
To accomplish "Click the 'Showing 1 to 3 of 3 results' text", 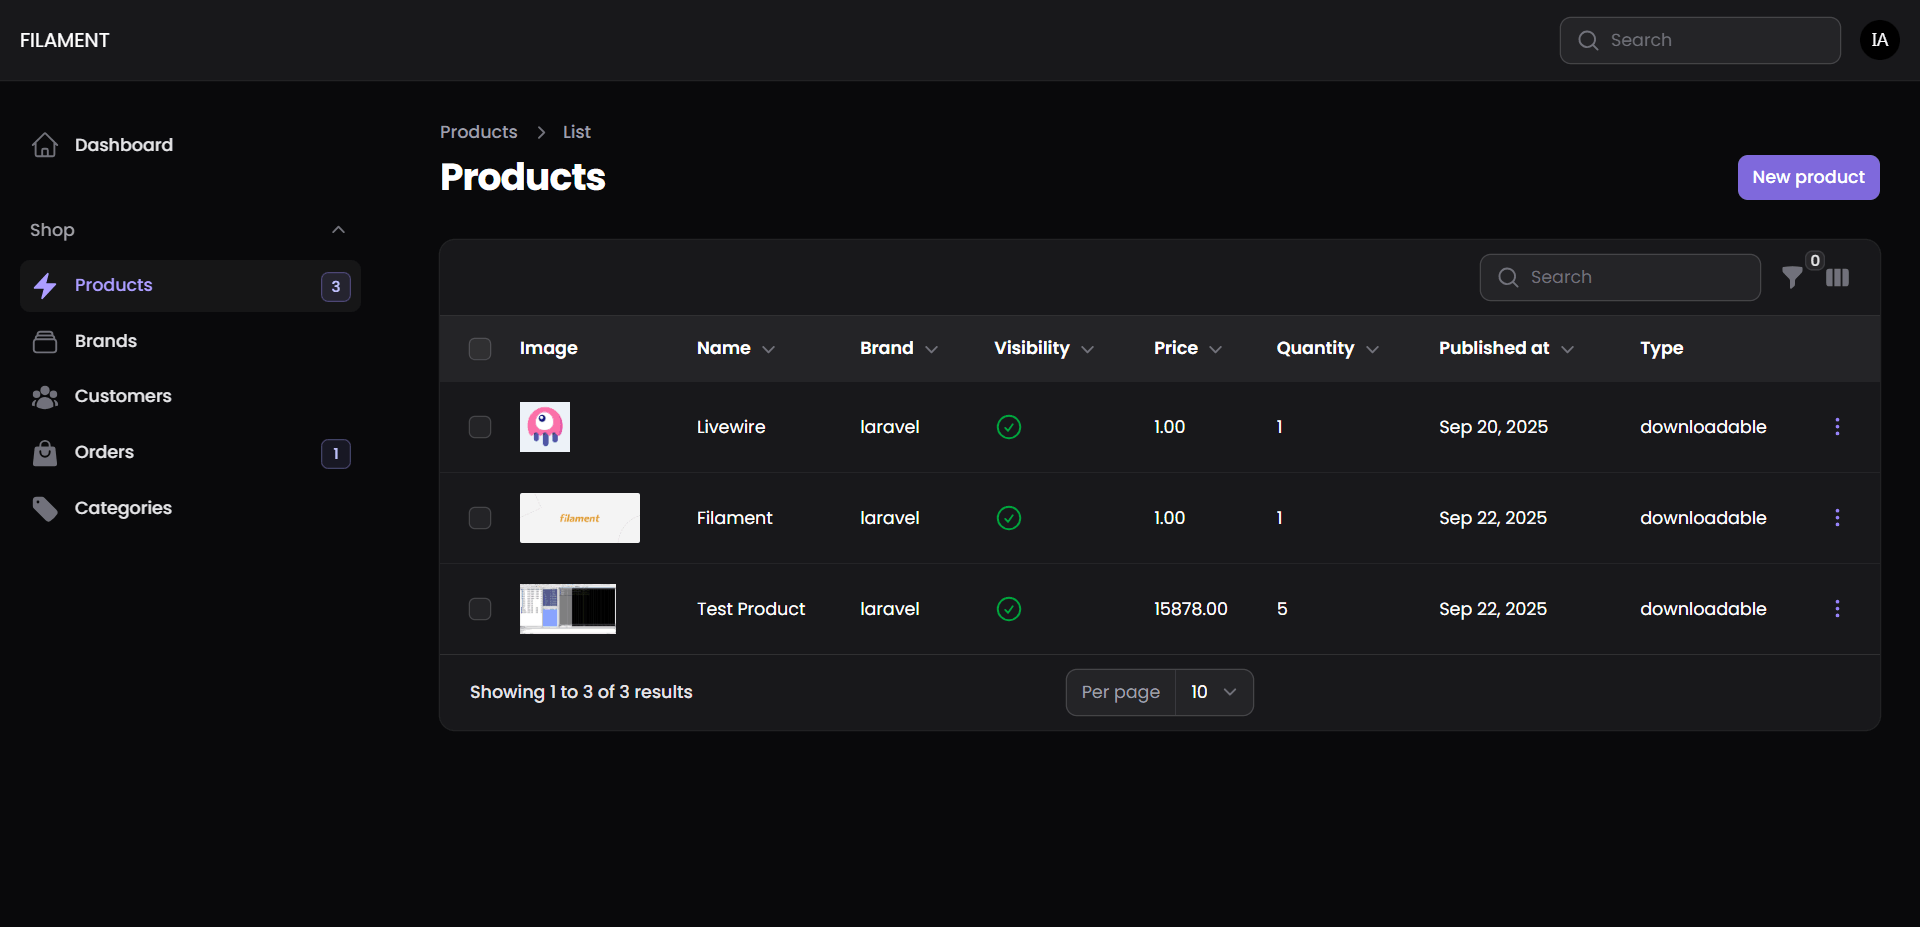I will [x=581, y=692].
